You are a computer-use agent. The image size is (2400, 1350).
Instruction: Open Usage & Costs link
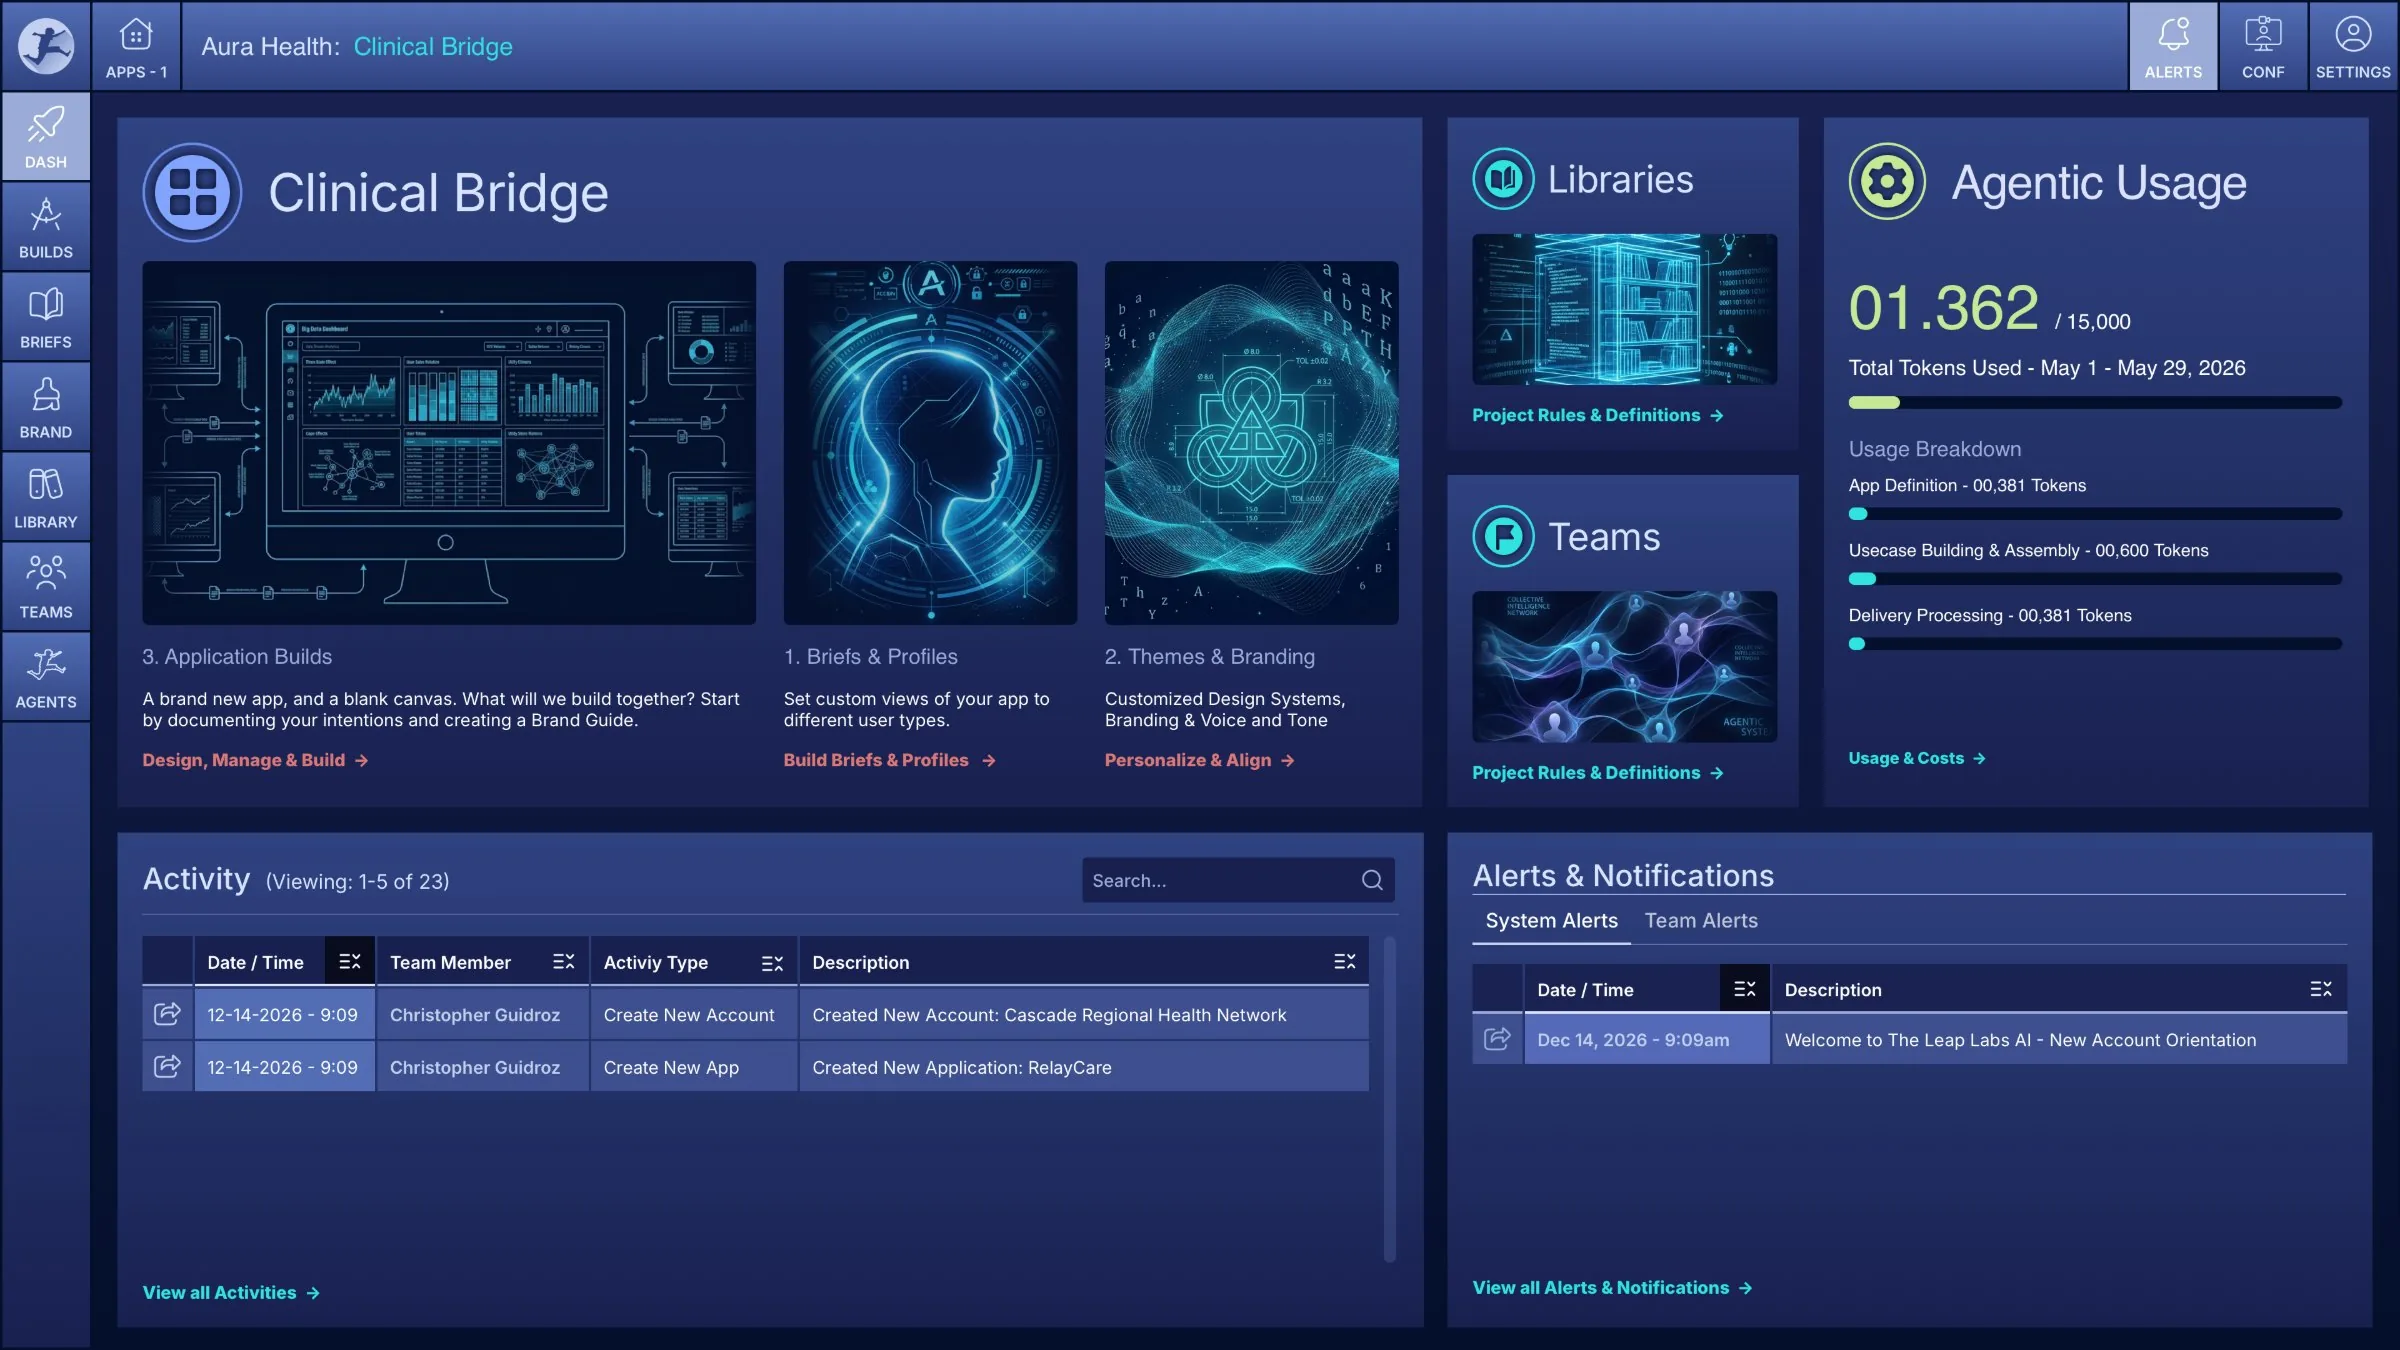click(x=1917, y=758)
